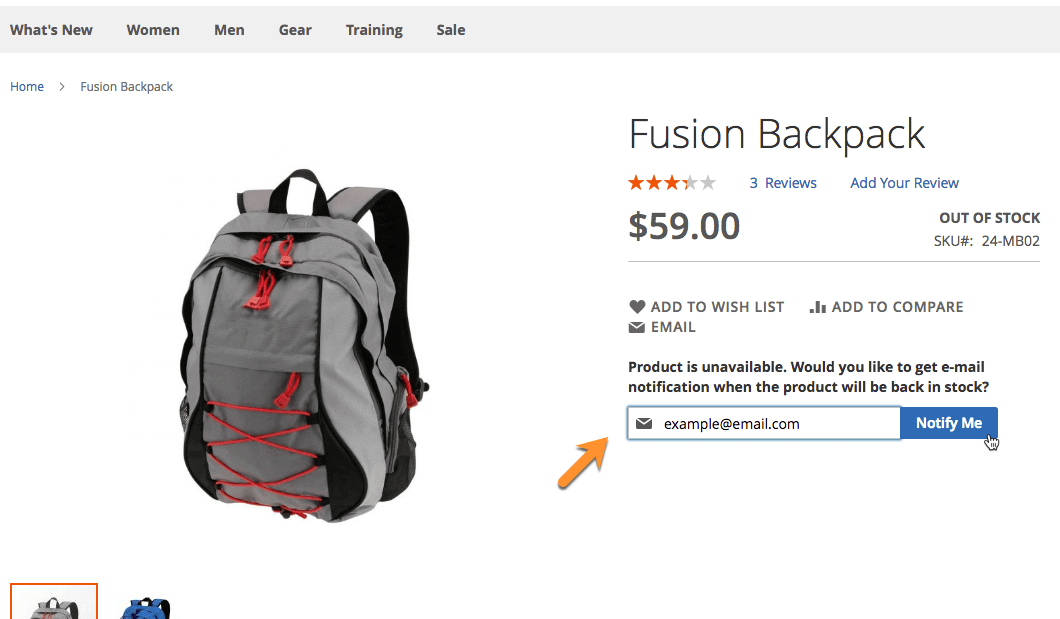Open the What's New menu

tap(51, 30)
